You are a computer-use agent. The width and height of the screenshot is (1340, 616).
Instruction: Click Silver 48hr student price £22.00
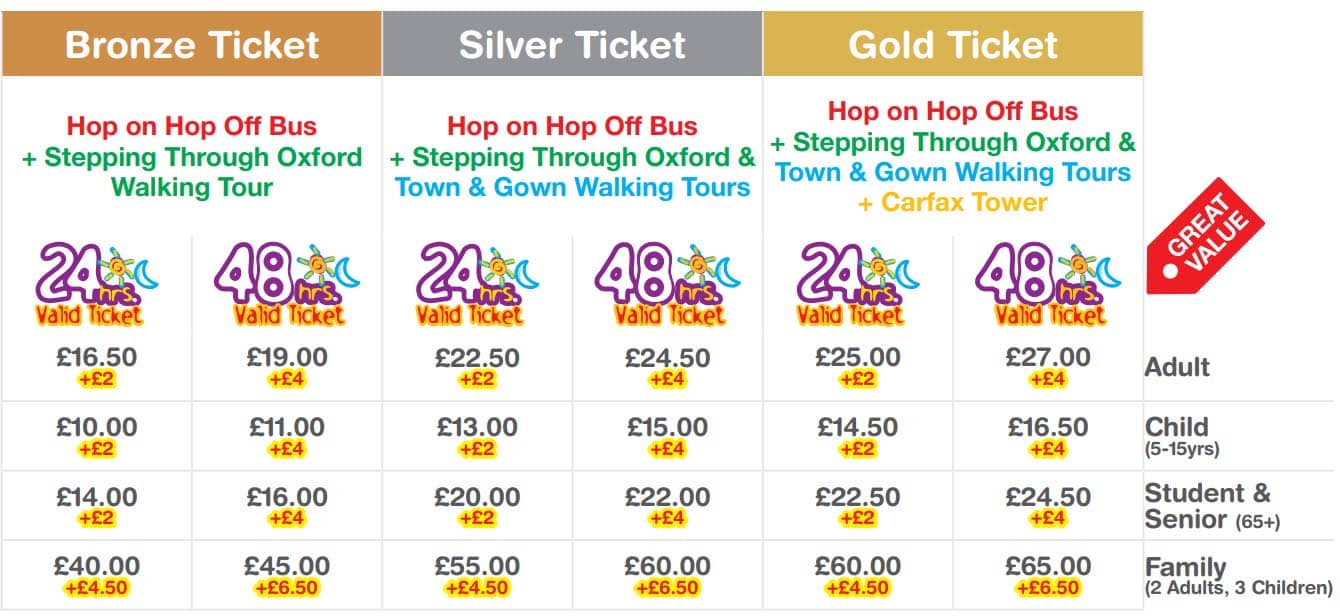[x=667, y=497]
